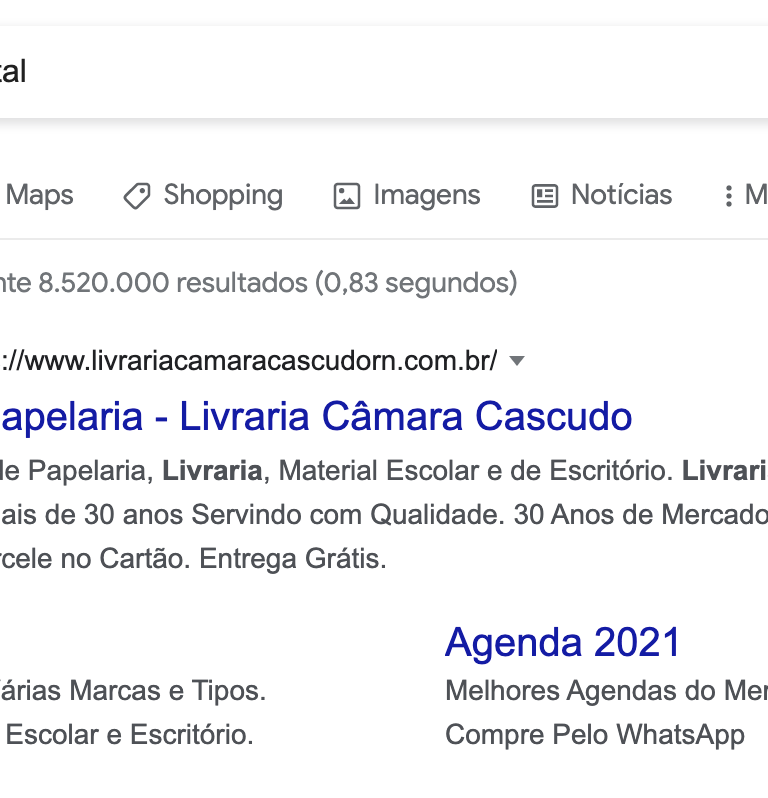Click the three-dot more options icon

pos(728,196)
